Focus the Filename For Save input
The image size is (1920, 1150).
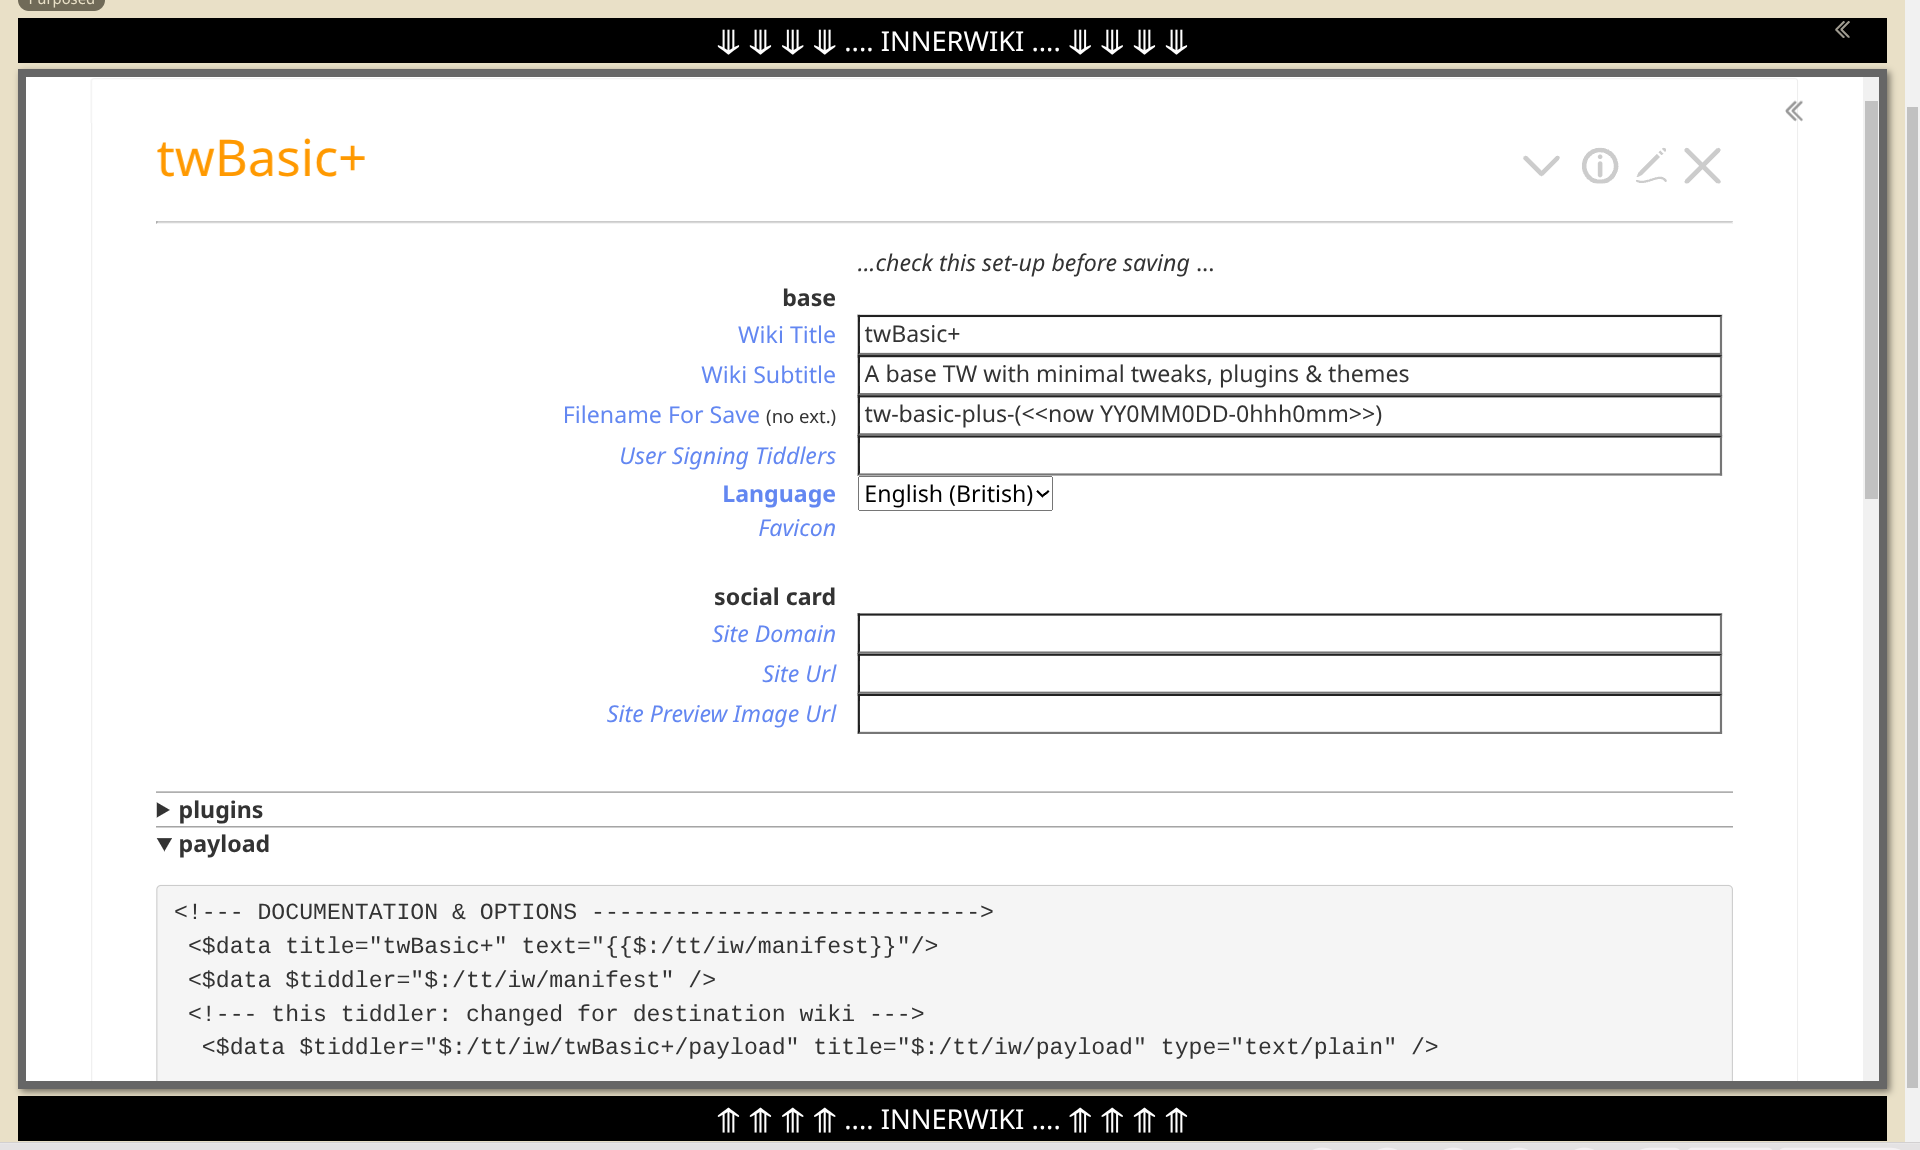(1289, 415)
